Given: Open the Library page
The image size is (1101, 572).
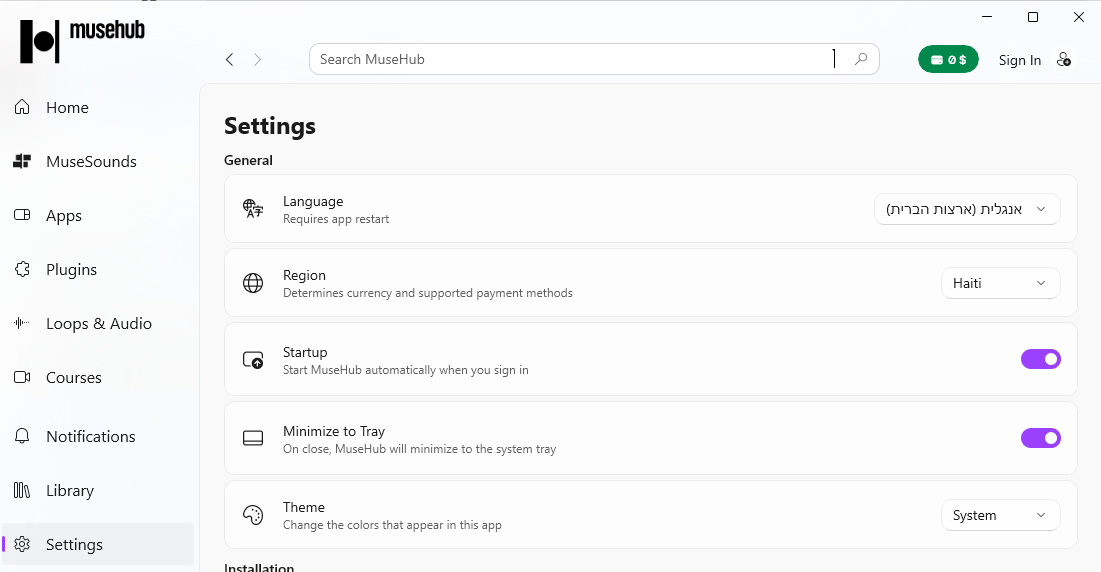Looking at the screenshot, I should [x=98, y=491].
